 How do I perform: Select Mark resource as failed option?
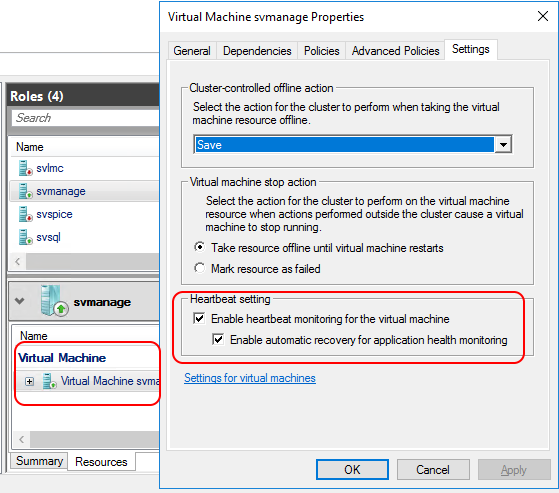[199, 268]
